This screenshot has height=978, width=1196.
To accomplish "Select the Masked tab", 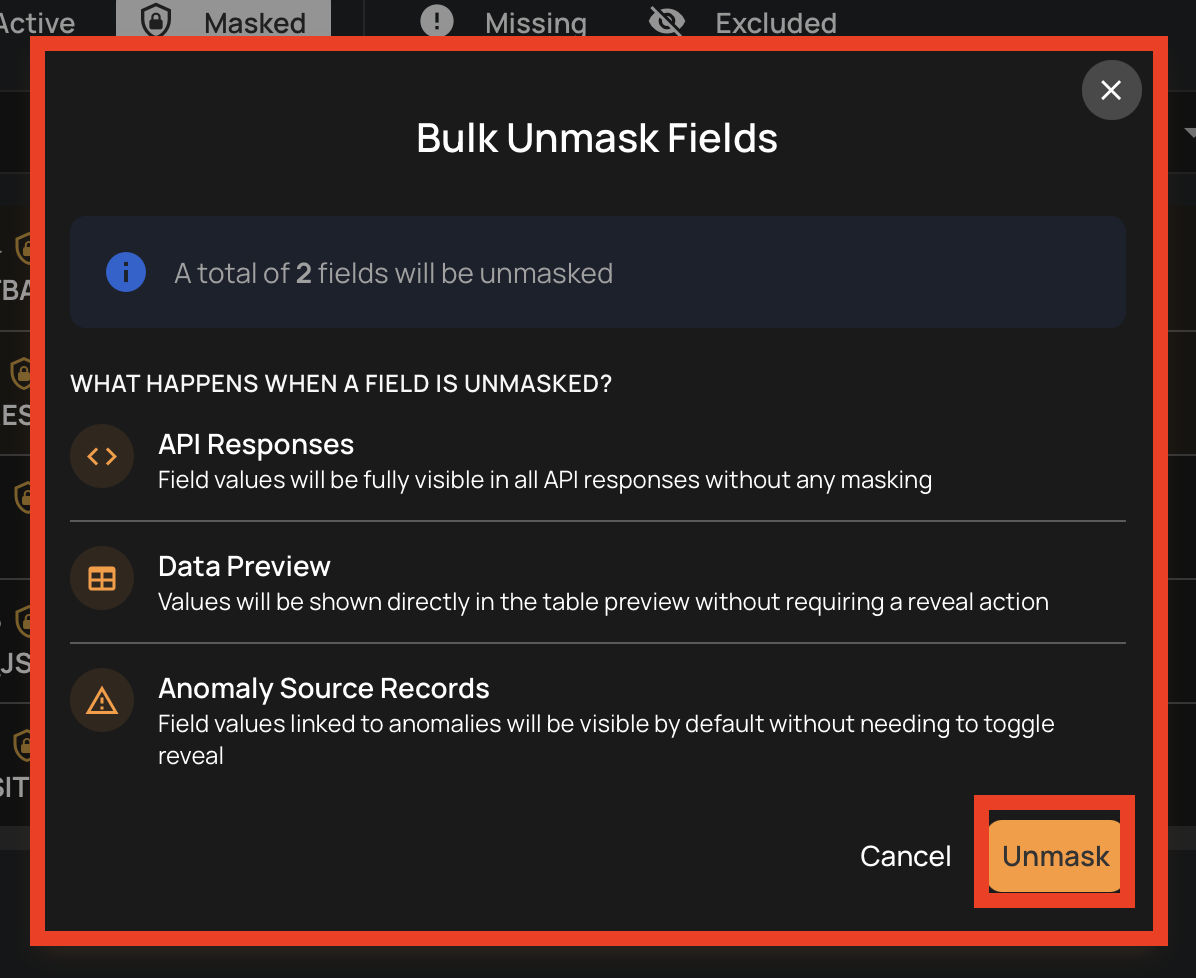I will coord(255,21).
